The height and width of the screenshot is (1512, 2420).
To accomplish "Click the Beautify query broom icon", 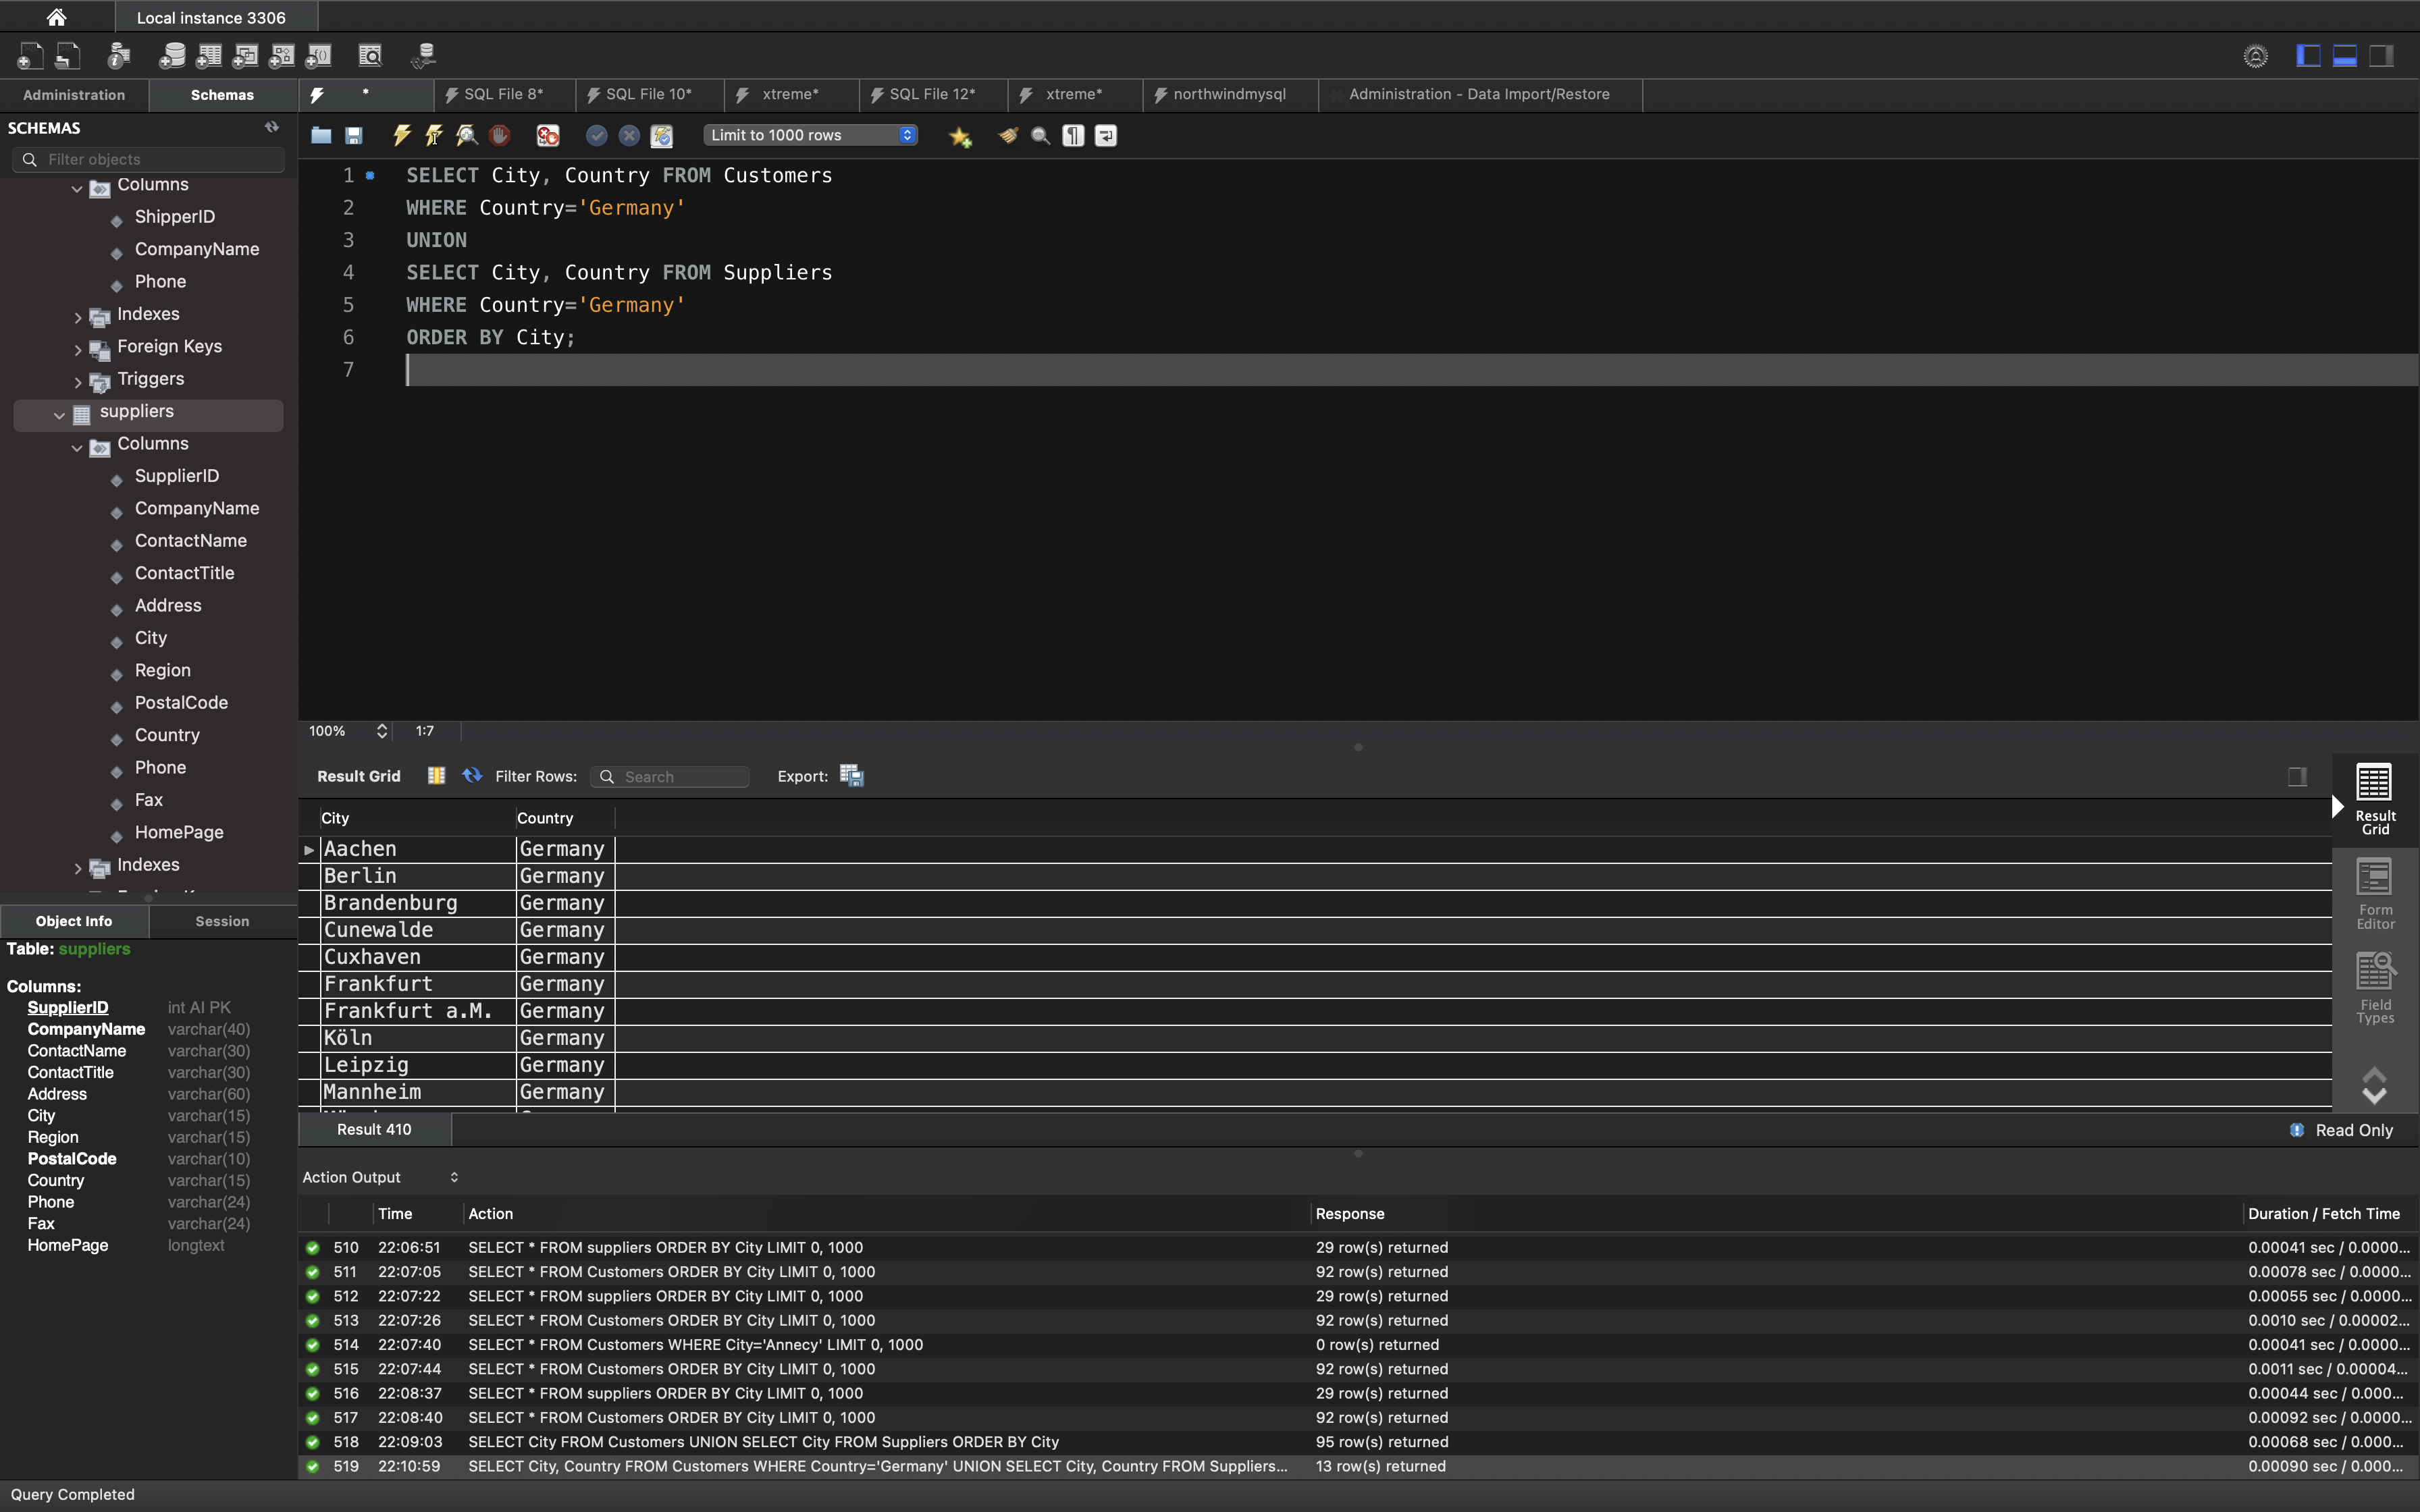I will (1008, 135).
